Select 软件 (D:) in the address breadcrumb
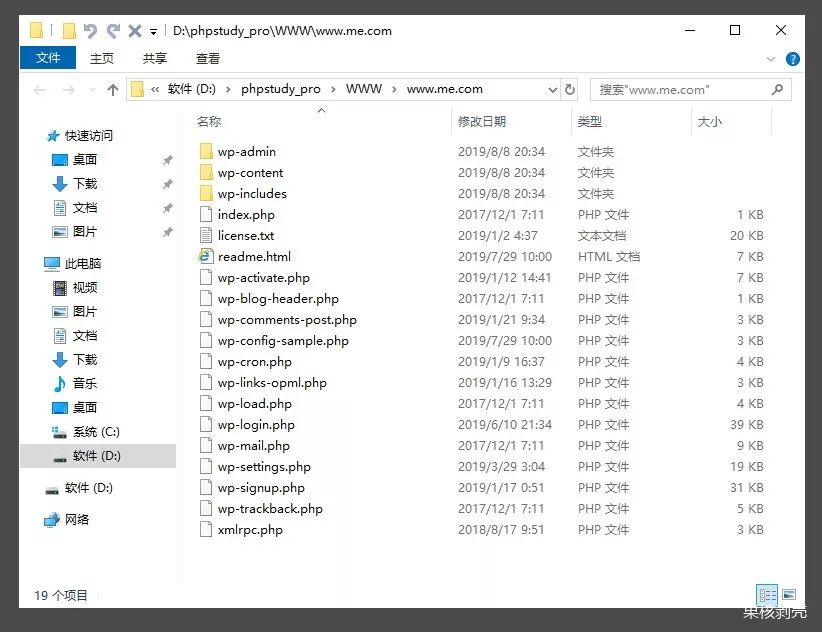The width and height of the screenshot is (822, 632). (x=191, y=89)
